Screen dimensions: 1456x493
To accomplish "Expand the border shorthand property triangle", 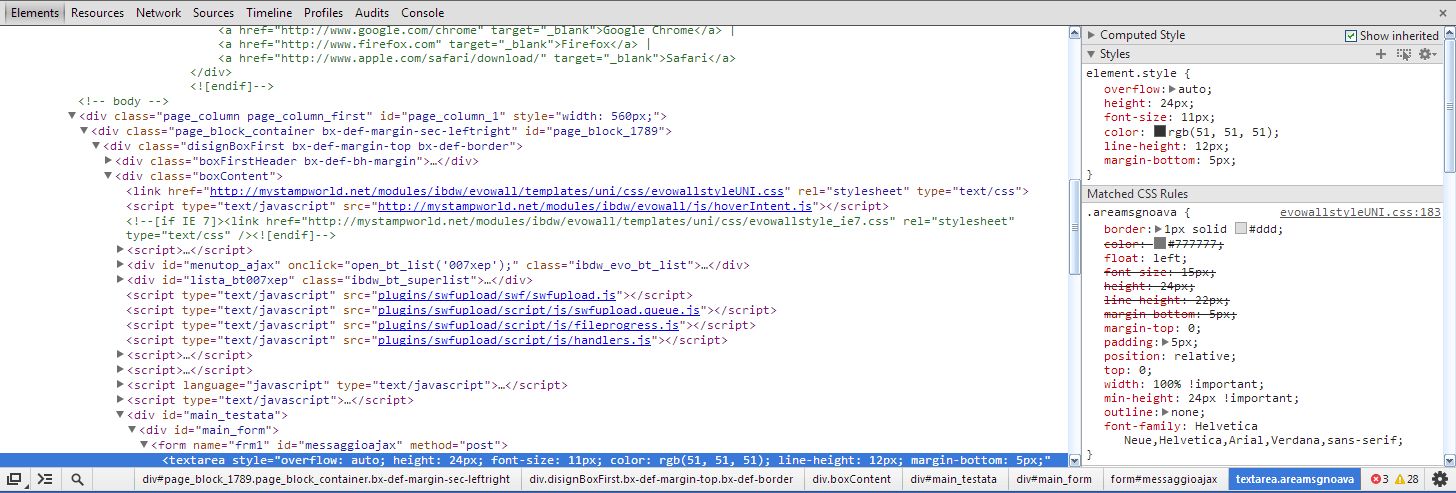I will [1159, 229].
